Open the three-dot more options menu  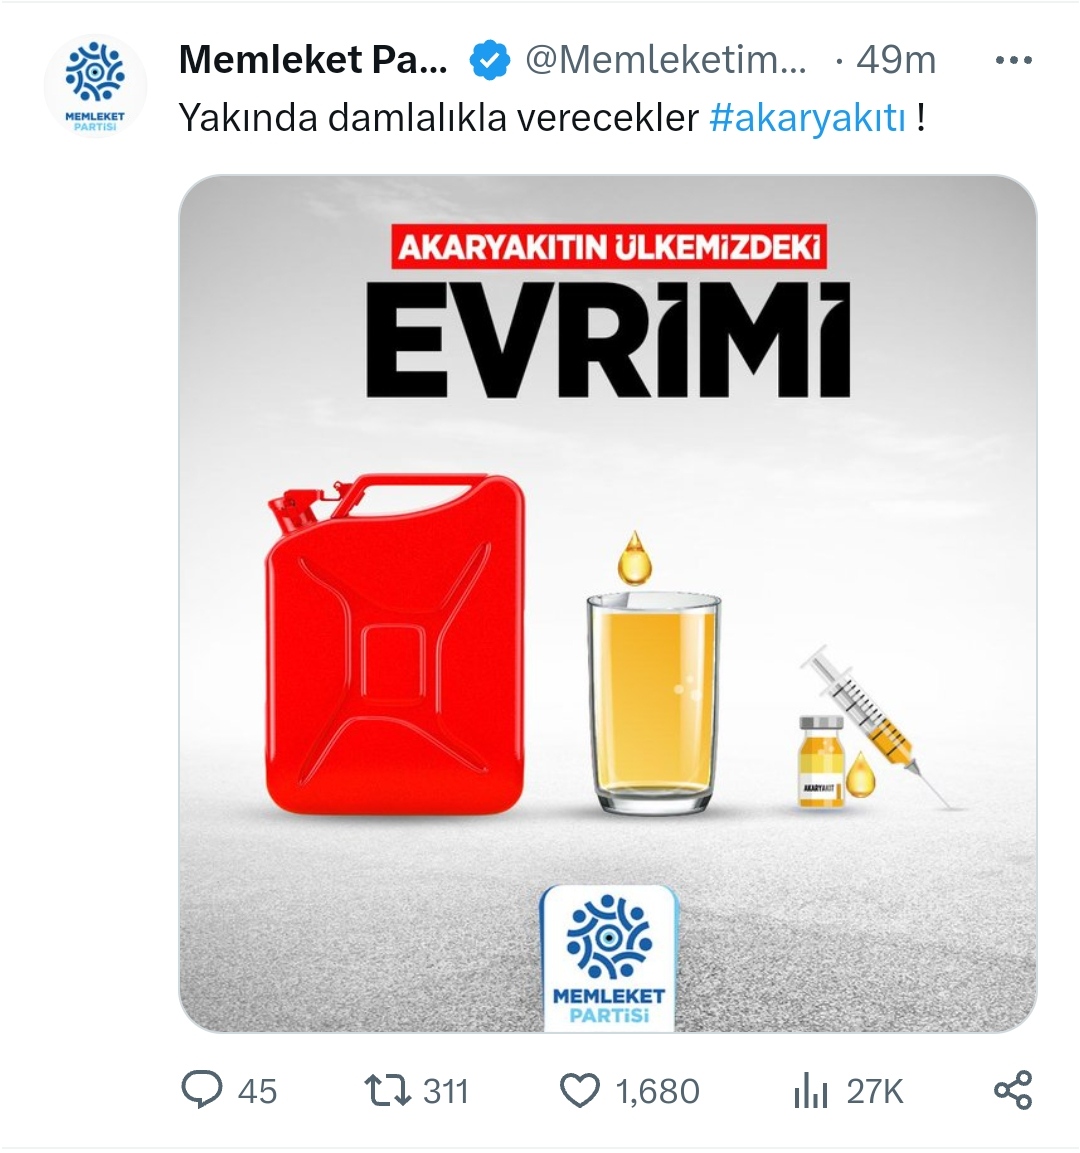click(x=1014, y=60)
